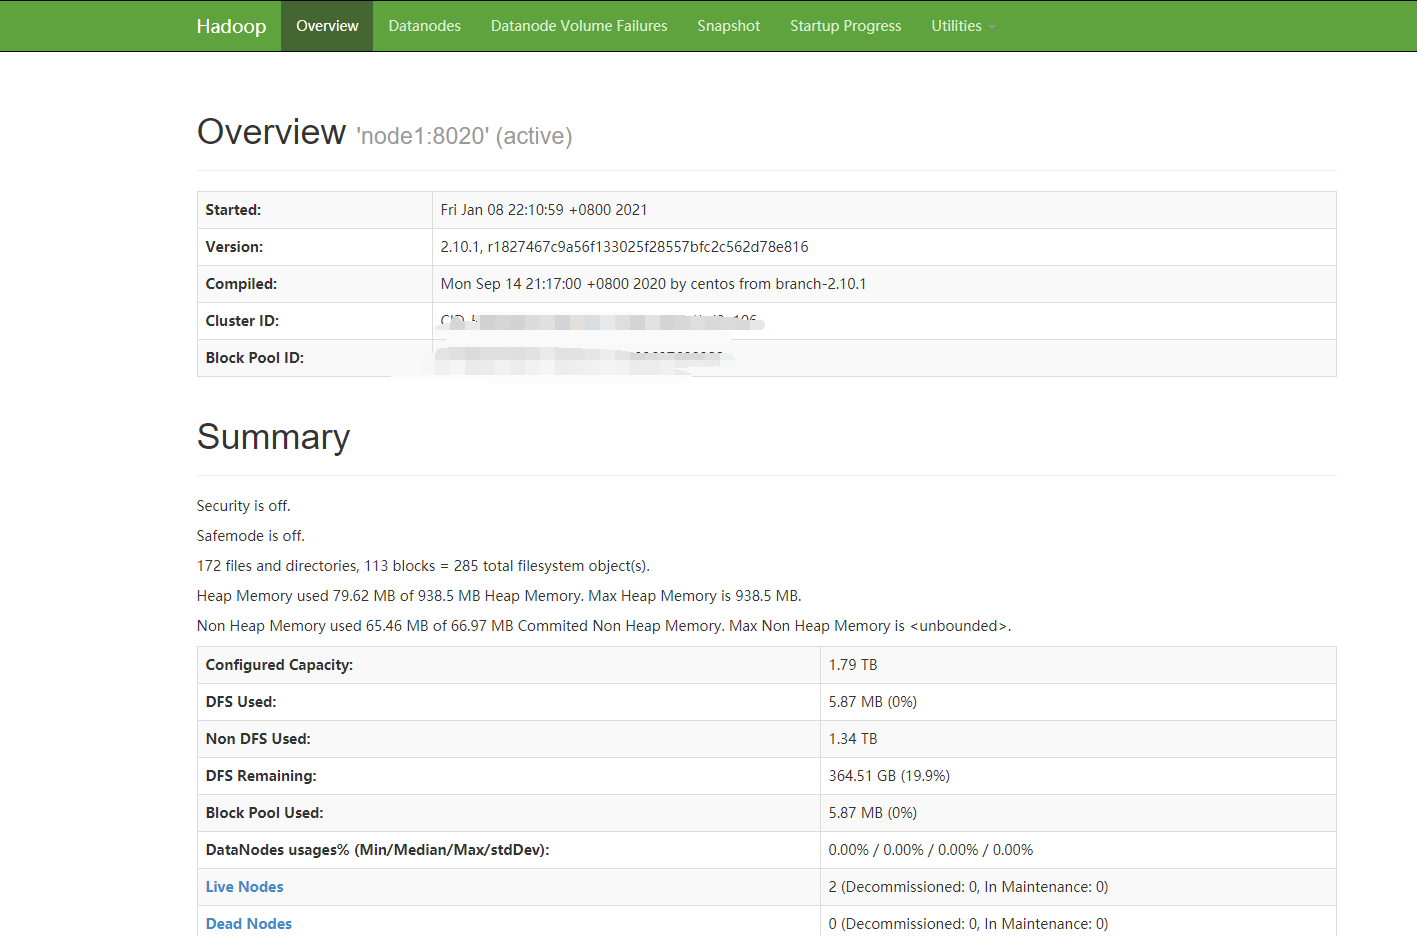Click the DataNodes usages% label
Image resolution: width=1417 pixels, height=936 pixels.
click(377, 850)
